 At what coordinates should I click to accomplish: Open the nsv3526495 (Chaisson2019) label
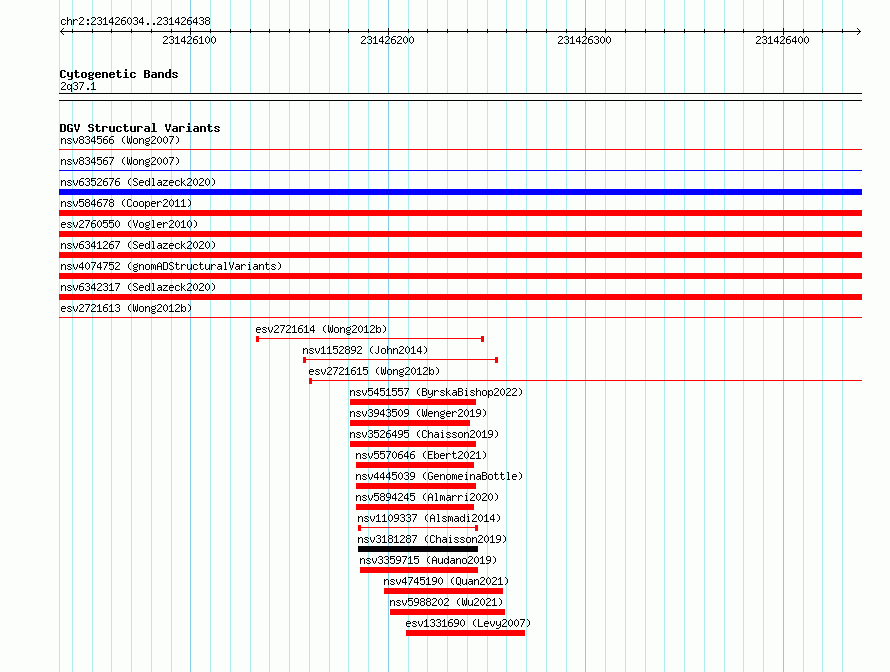424,434
